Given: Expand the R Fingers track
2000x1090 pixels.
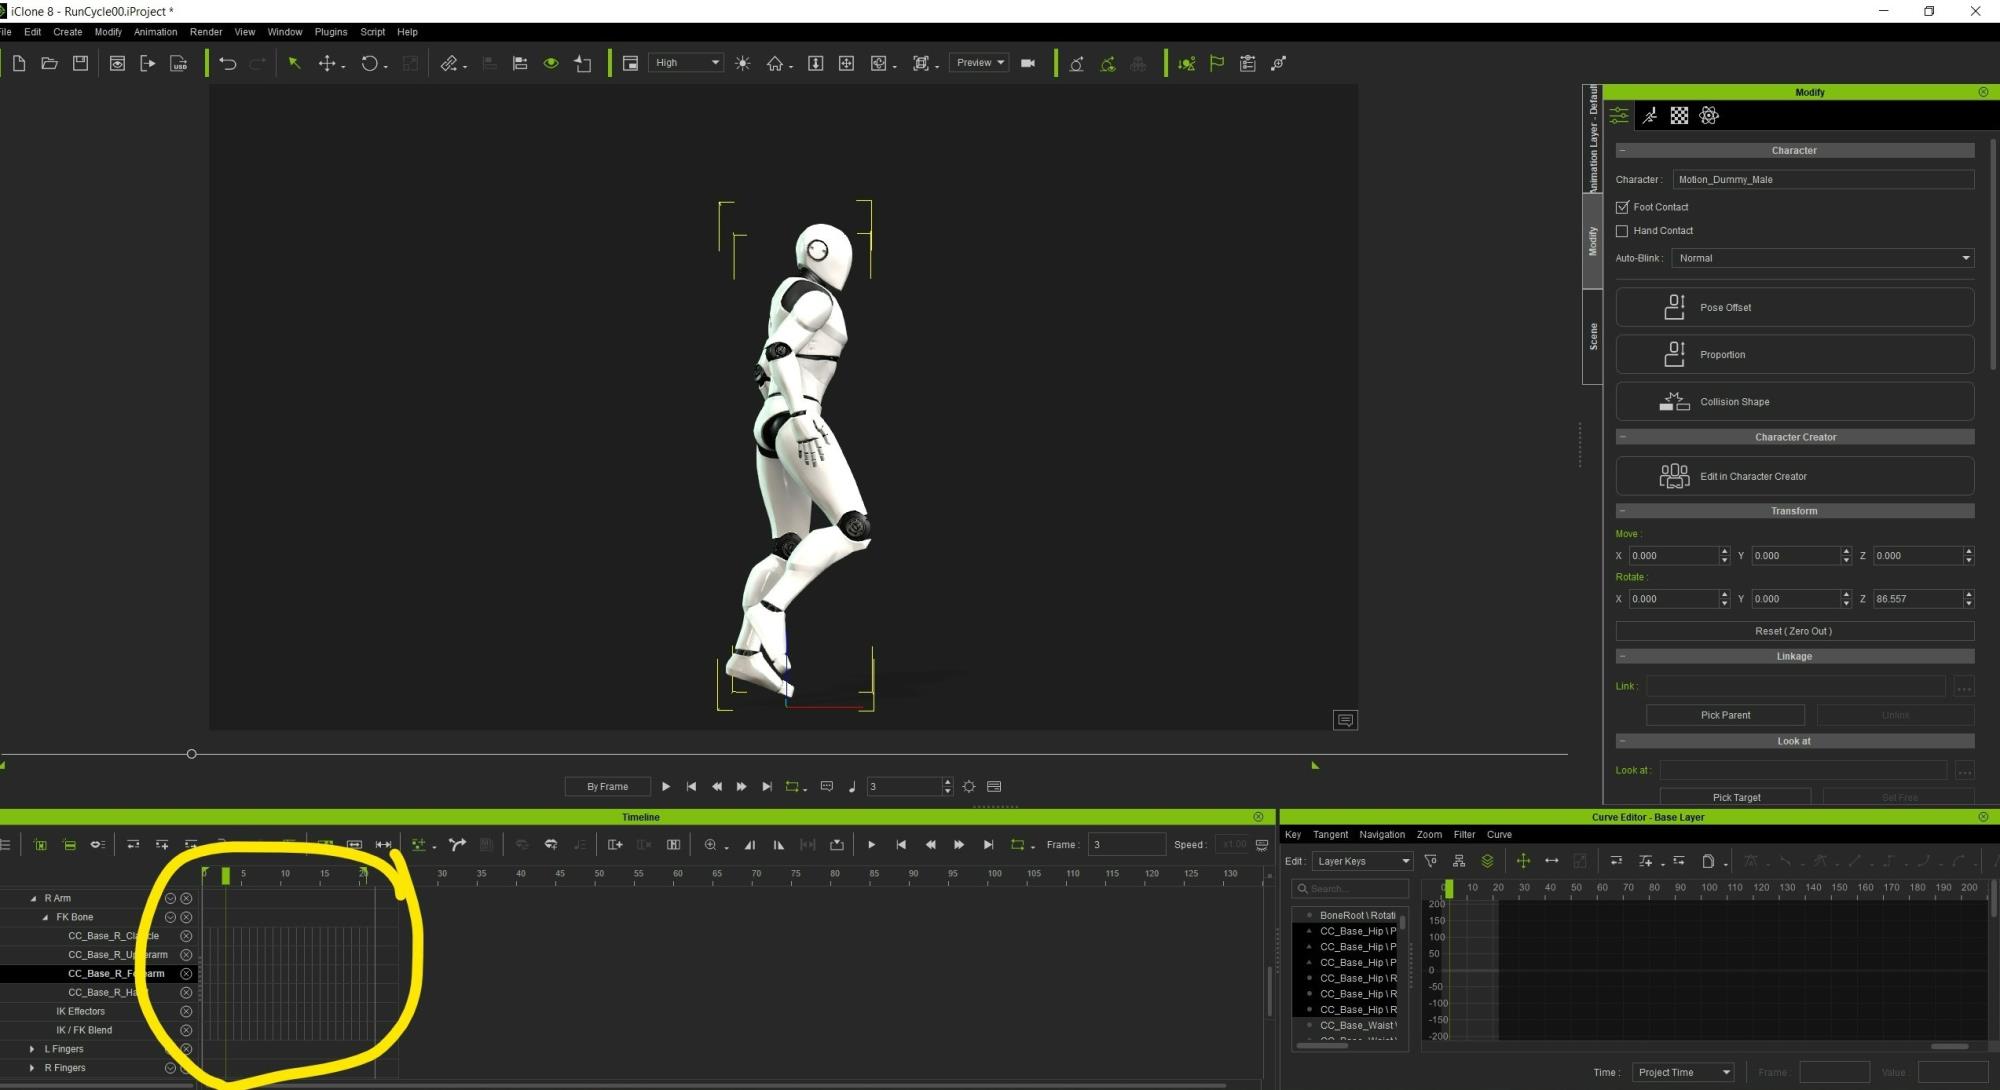Looking at the screenshot, I should 32,1068.
